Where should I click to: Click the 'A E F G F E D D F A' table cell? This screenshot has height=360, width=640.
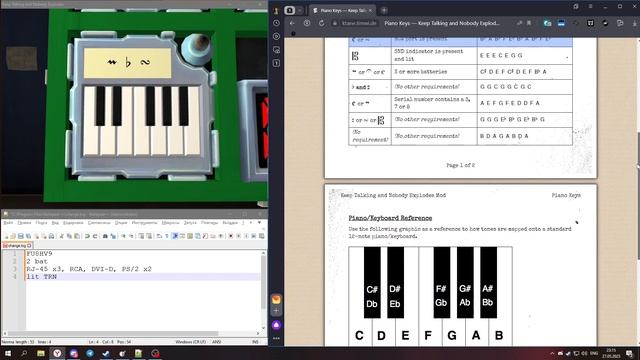524,103
